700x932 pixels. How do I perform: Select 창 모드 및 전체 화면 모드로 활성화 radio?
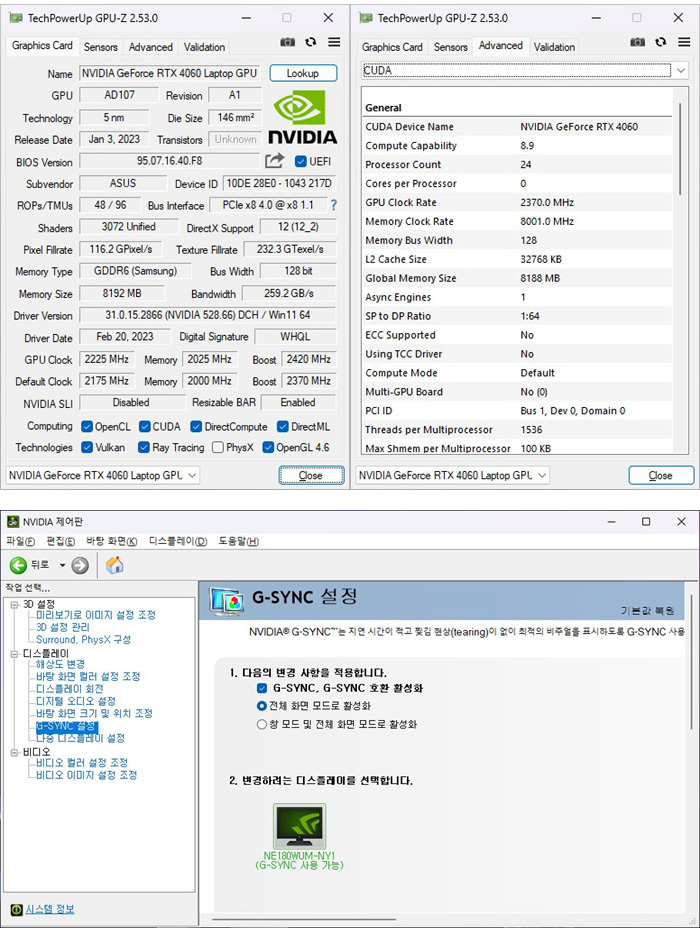click(261, 725)
